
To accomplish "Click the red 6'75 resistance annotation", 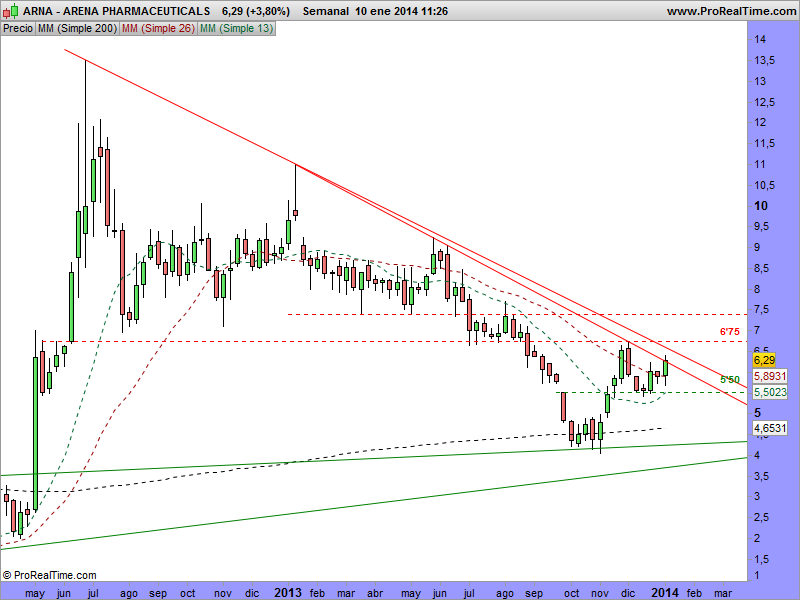I will (730, 332).
